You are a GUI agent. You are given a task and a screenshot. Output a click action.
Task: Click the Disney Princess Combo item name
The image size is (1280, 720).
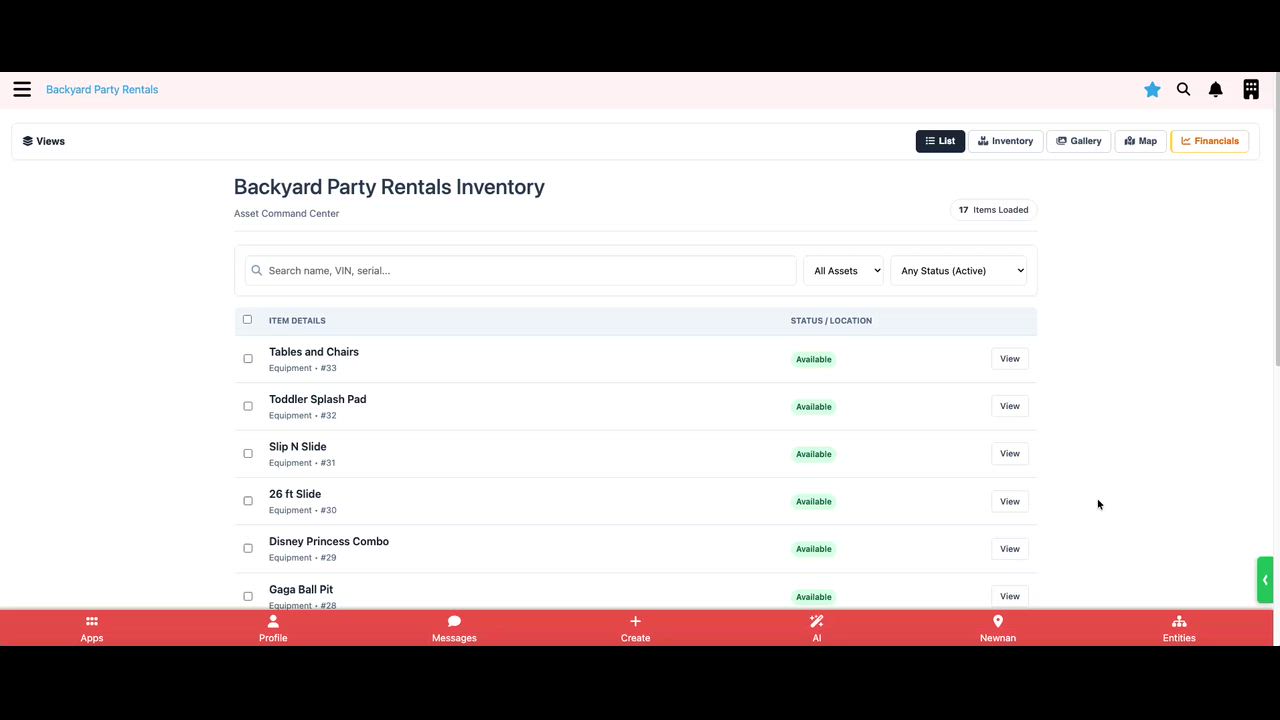[x=329, y=541]
